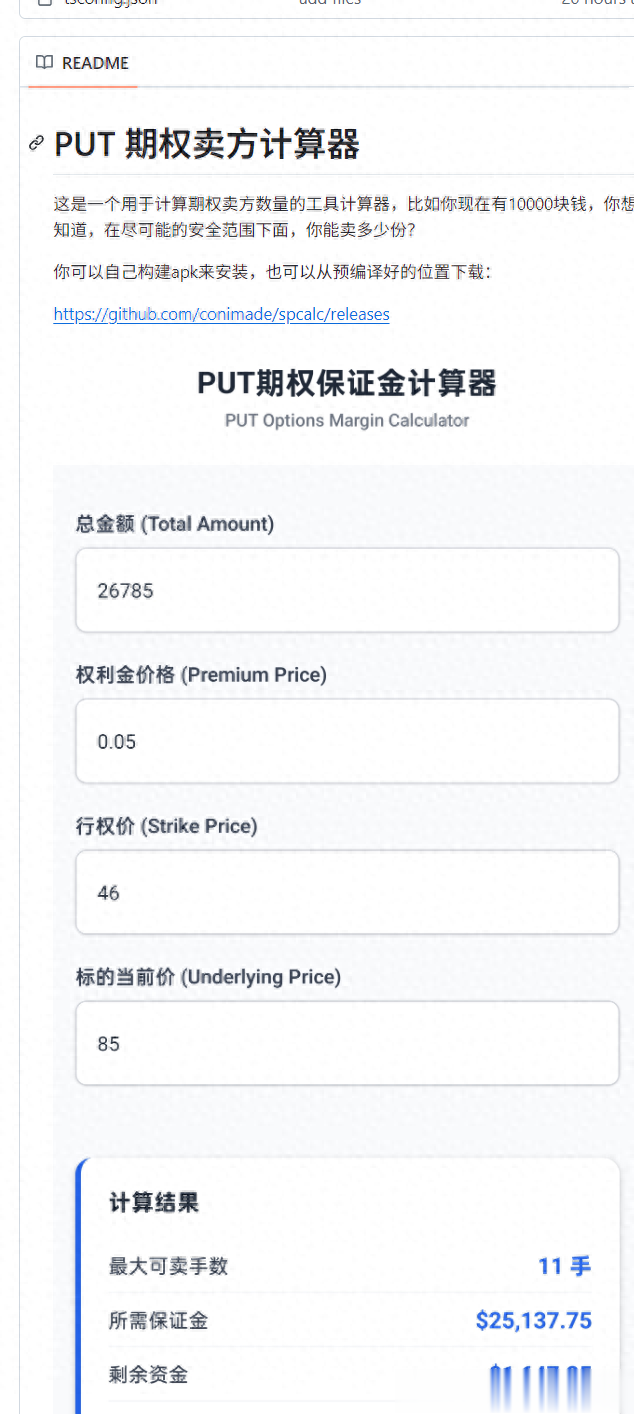Click the README book icon
The width and height of the screenshot is (634, 1414).
click(44, 63)
